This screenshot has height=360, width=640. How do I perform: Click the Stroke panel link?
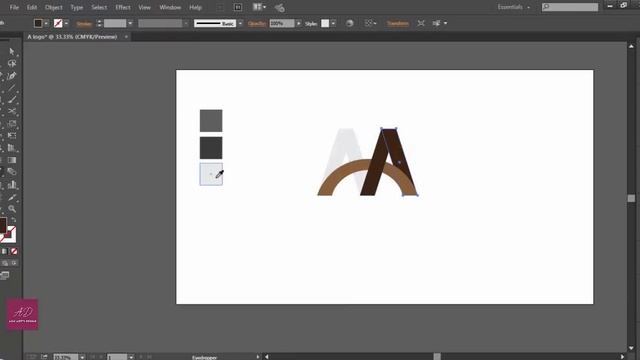[x=84, y=24]
